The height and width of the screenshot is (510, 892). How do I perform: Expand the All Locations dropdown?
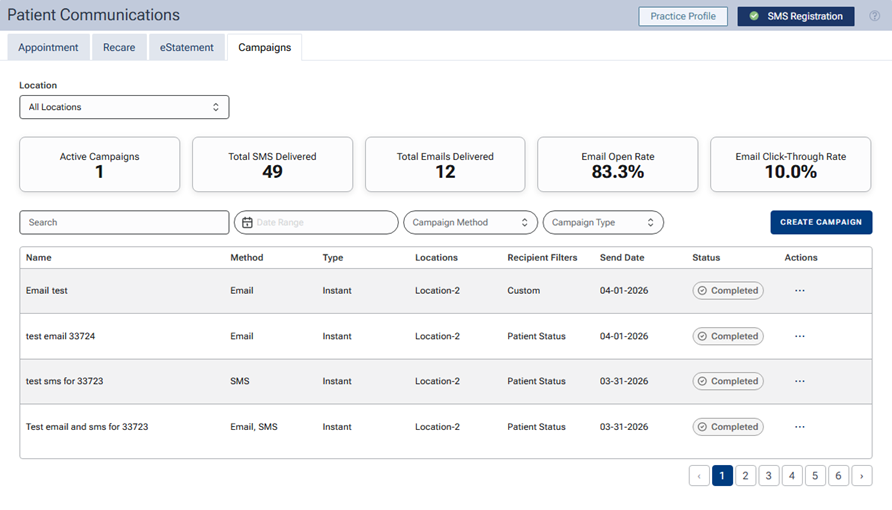coord(124,107)
